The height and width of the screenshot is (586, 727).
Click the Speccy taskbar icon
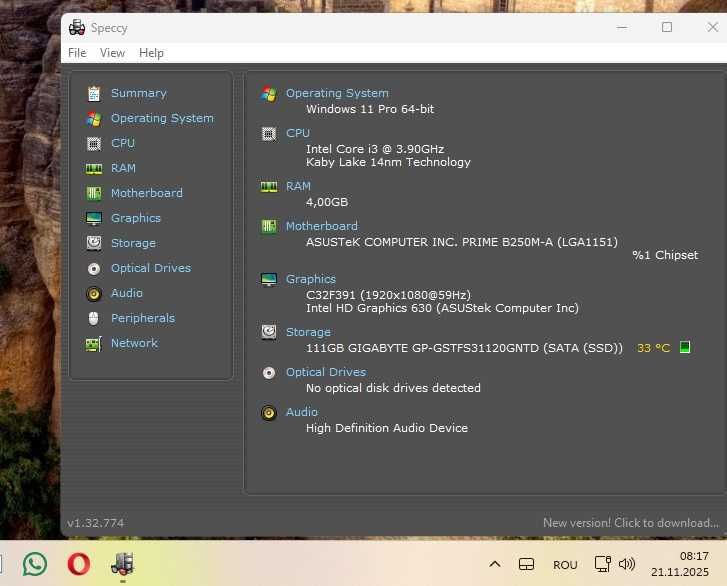tap(122, 564)
